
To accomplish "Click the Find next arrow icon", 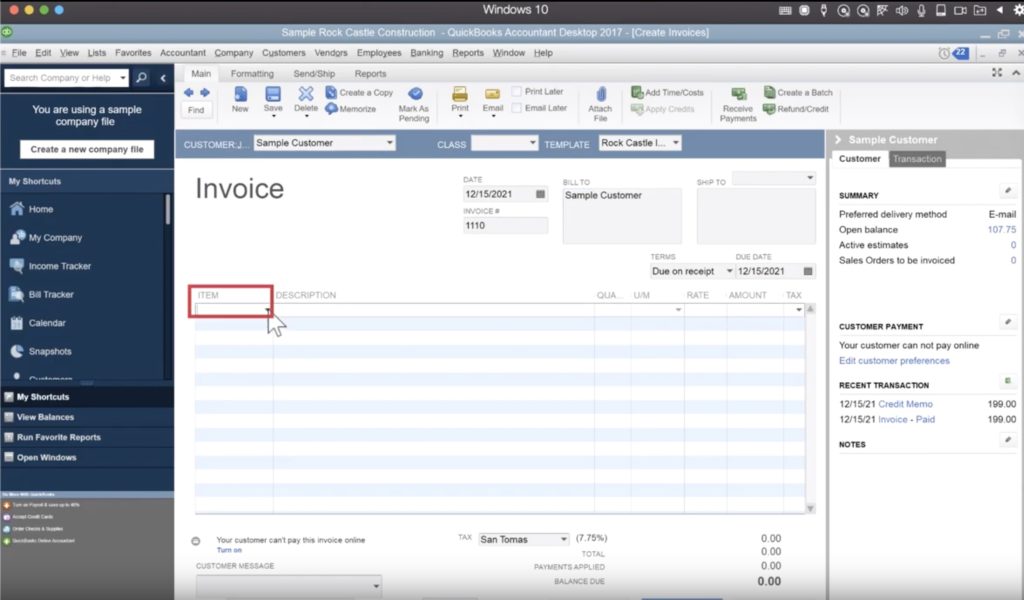I will [x=204, y=93].
